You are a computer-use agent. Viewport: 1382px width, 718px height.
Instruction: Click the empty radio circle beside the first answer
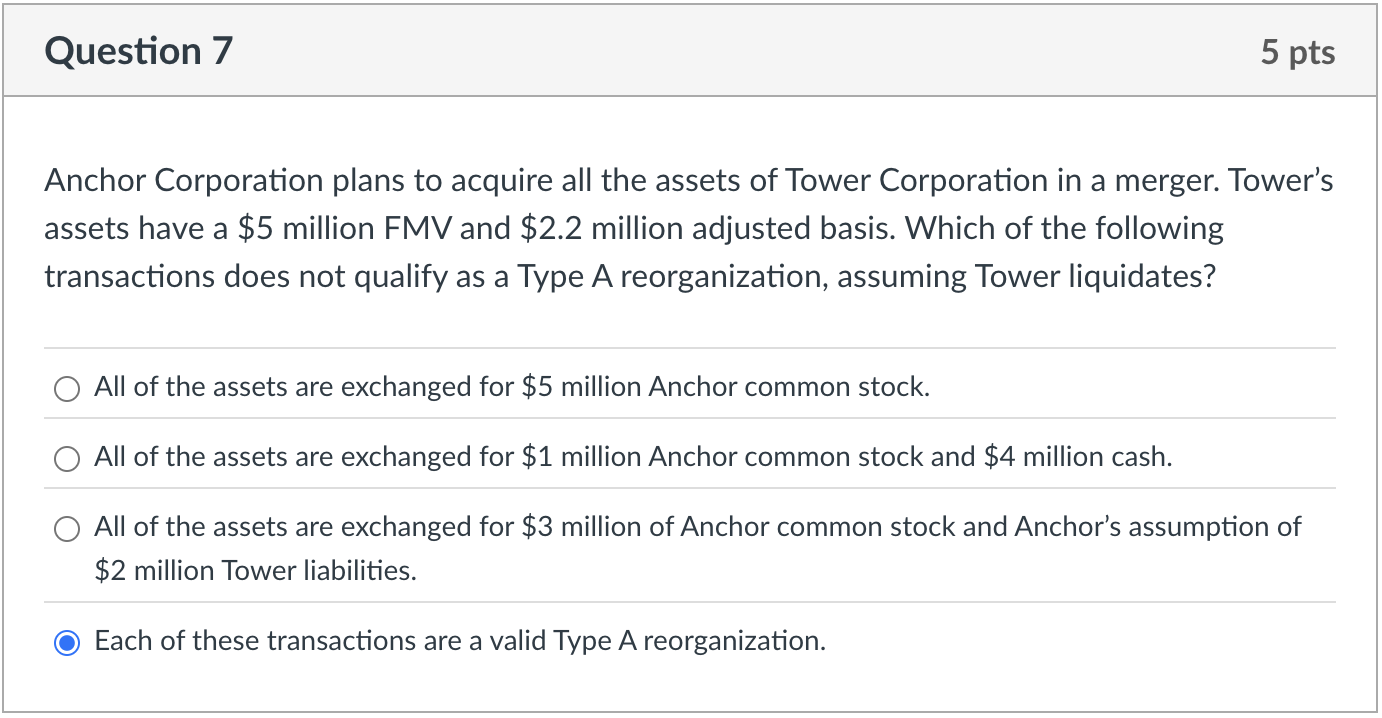point(66,388)
